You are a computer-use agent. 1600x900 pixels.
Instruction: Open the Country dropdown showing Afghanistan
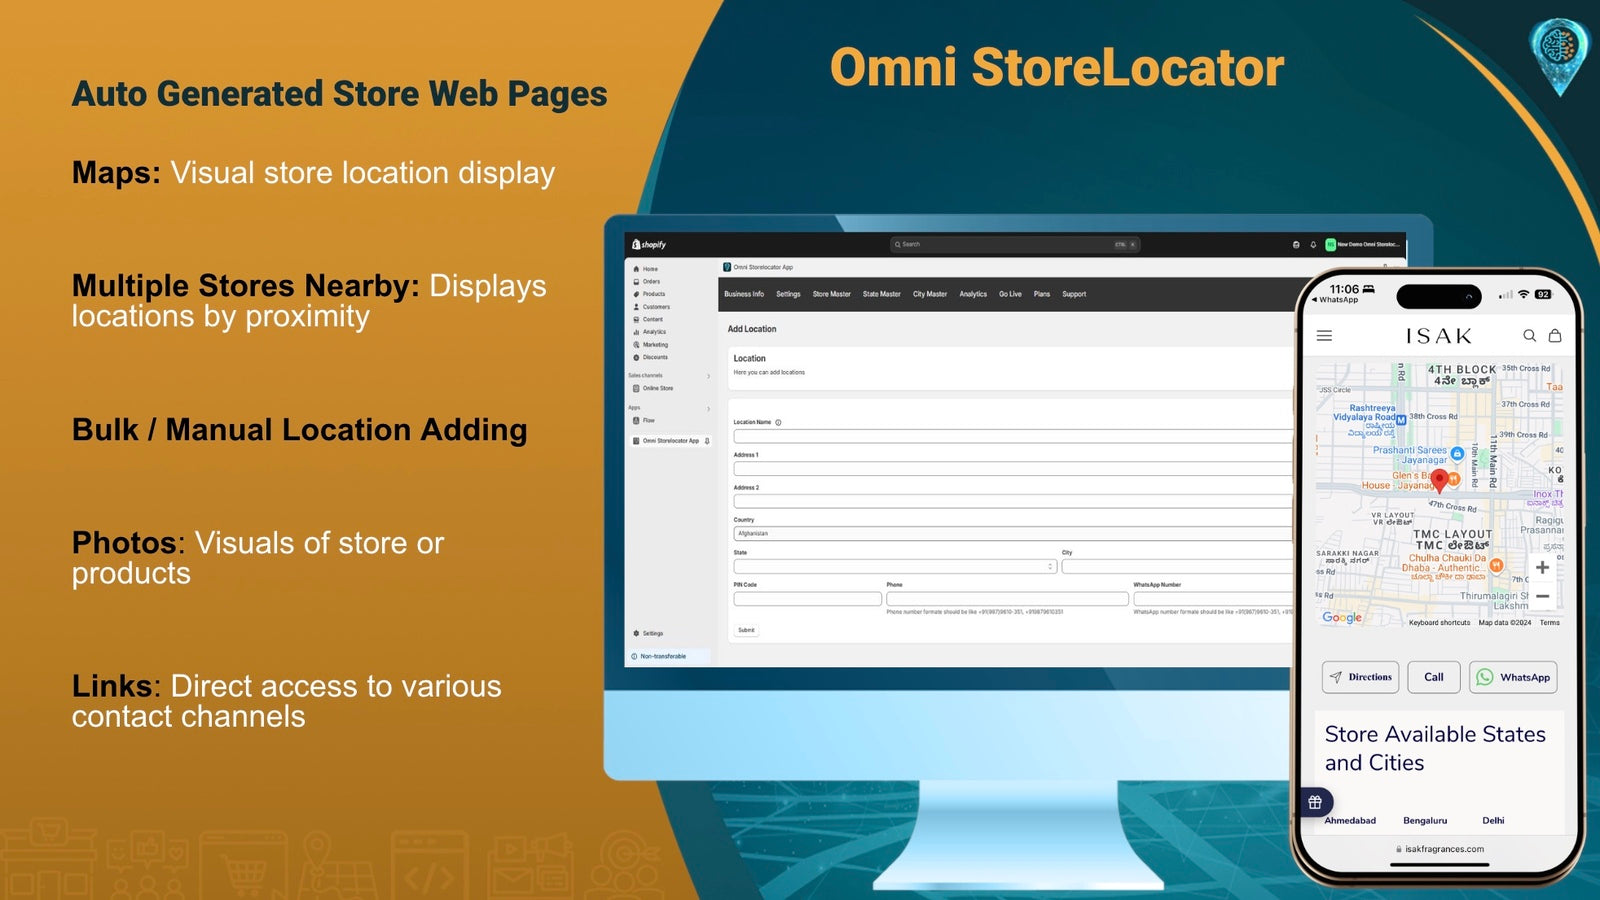(x=1013, y=534)
